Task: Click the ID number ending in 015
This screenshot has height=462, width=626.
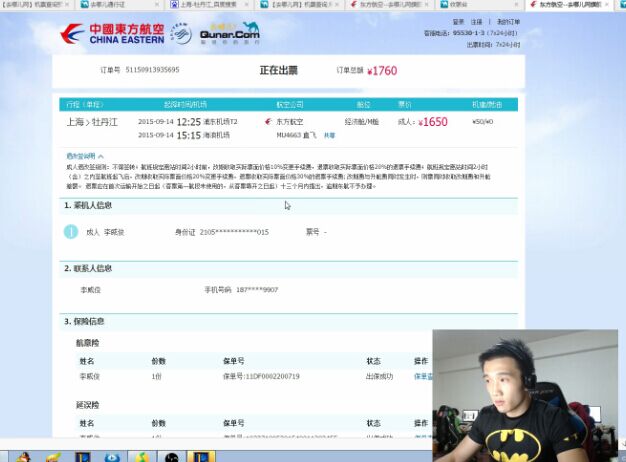Action: click(x=234, y=232)
